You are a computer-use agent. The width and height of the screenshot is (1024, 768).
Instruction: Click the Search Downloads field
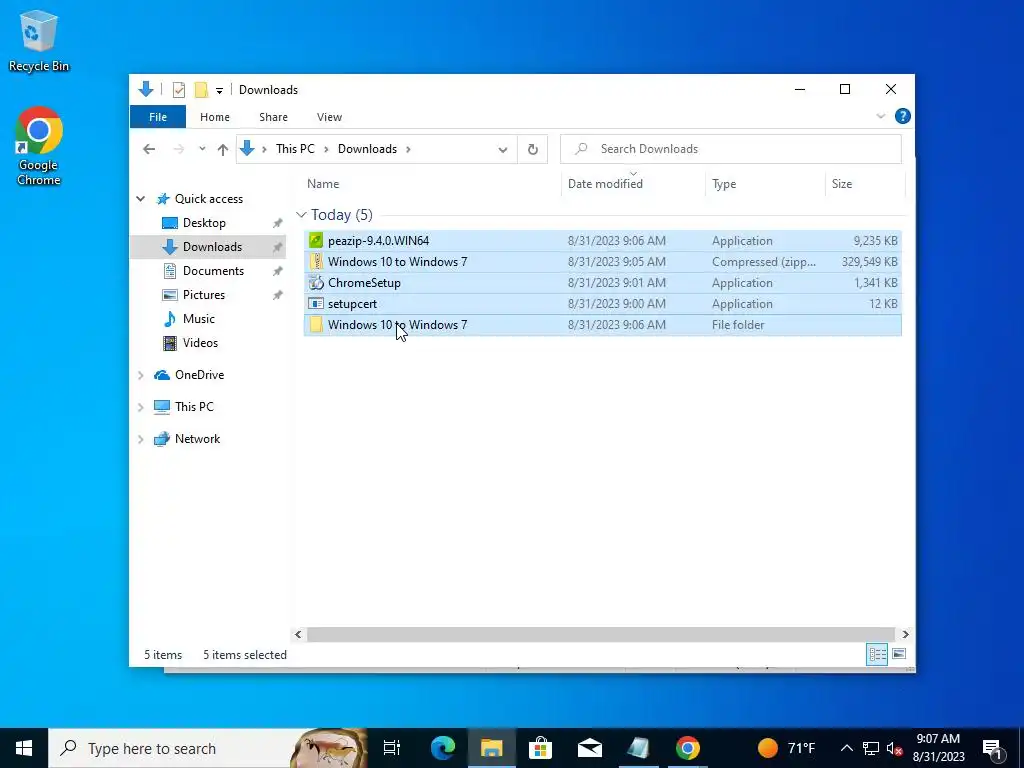pos(731,149)
